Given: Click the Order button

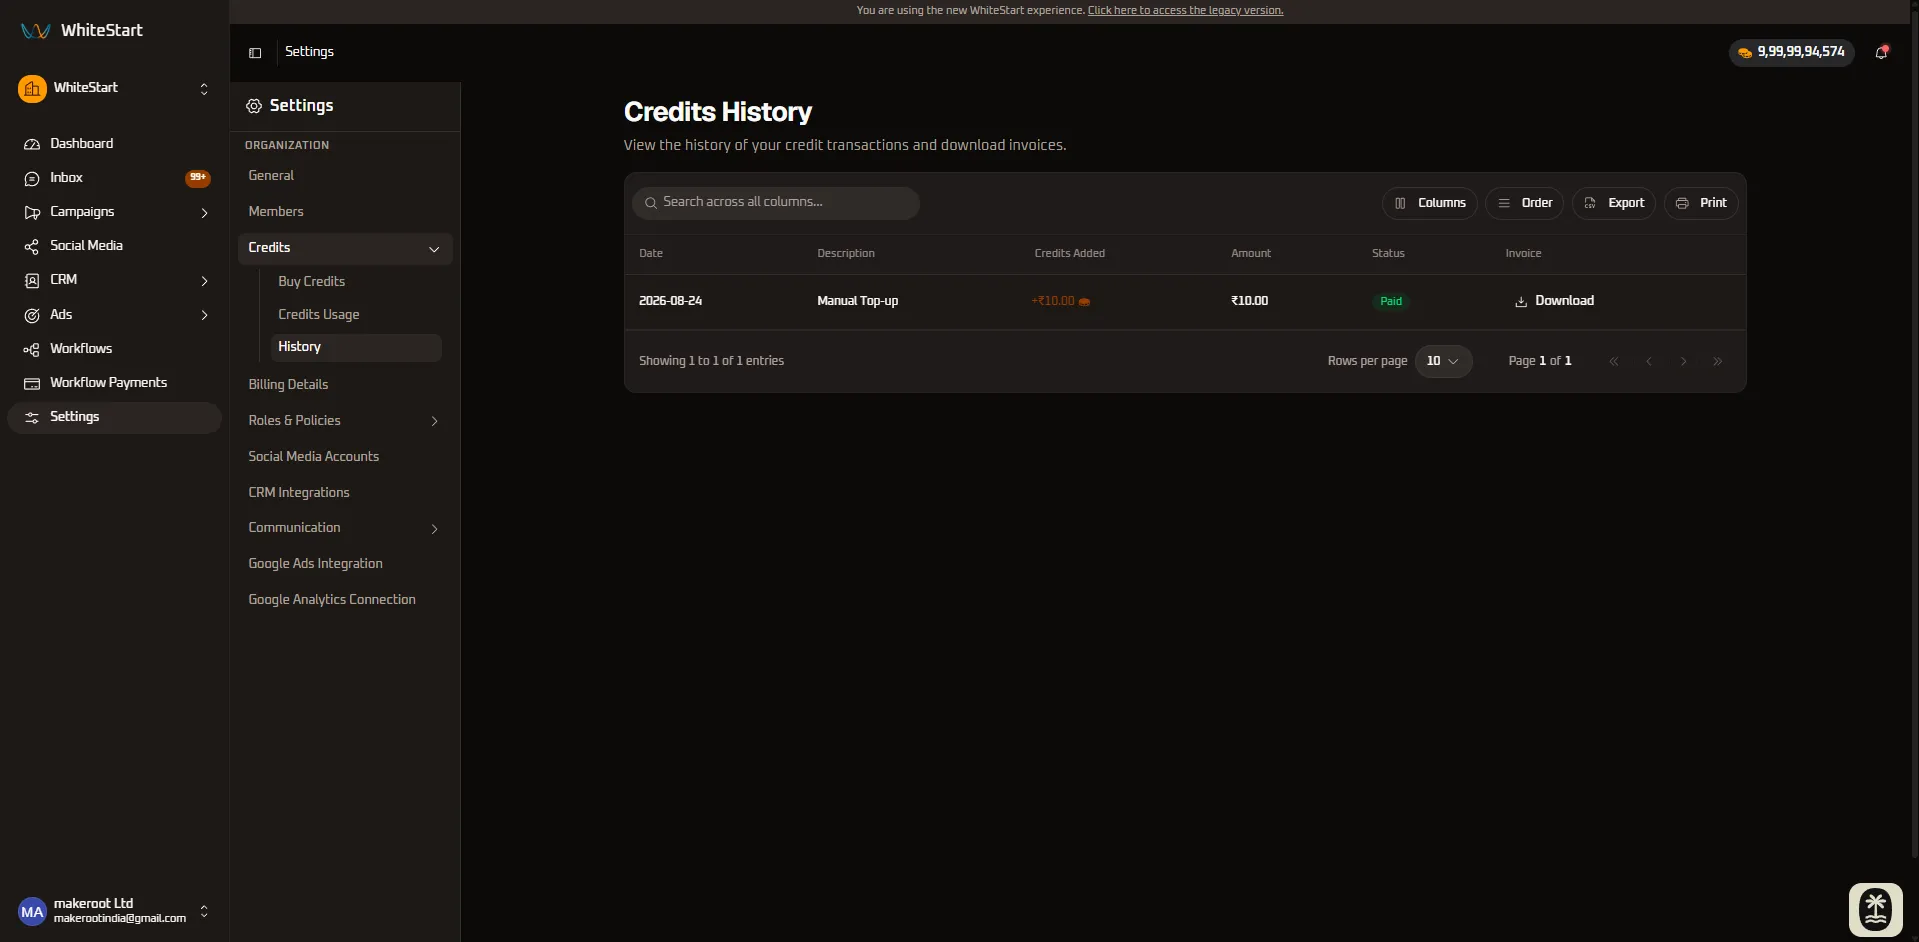Looking at the screenshot, I should [1525, 203].
